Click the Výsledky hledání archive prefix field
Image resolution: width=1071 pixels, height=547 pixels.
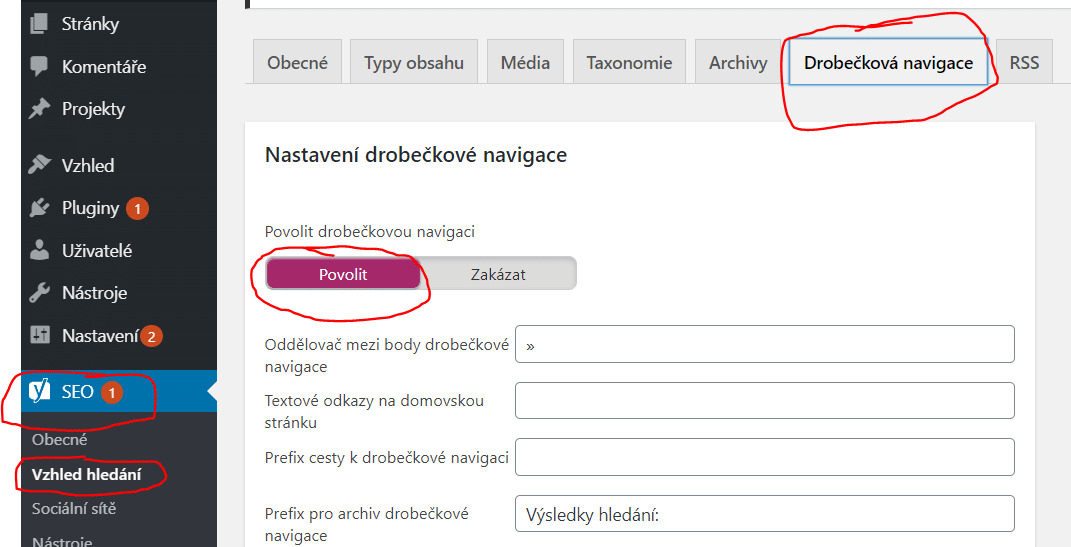click(764, 514)
